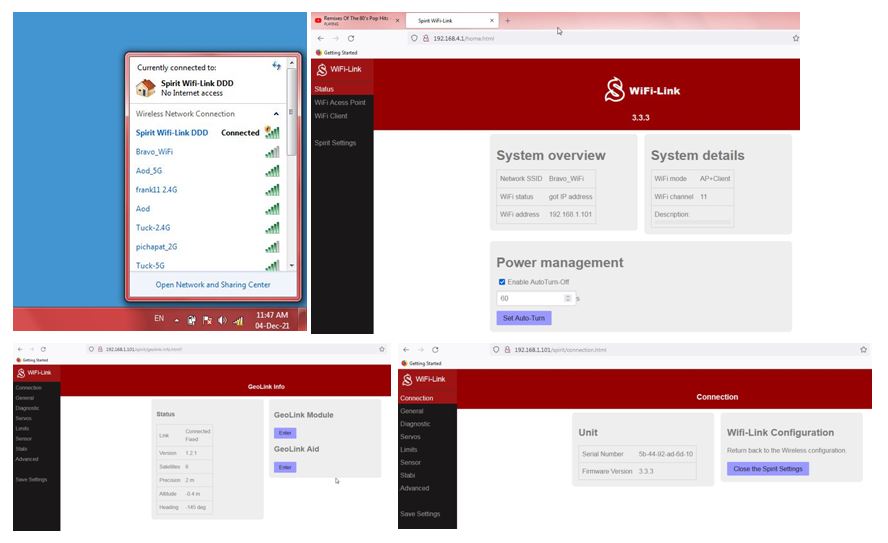Click Close the Spirit Settings button
This screenshot has height=543, width=888.
767,469
